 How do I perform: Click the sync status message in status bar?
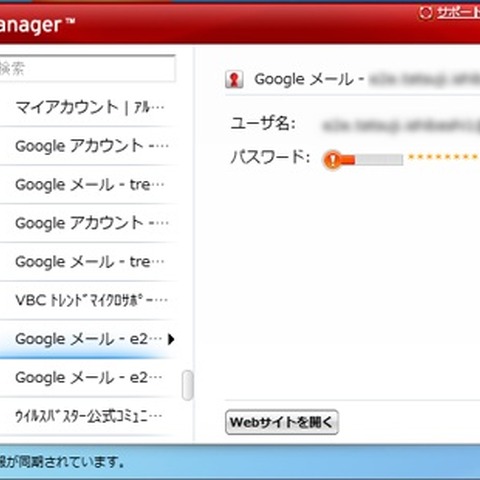(x=62, y=462)
